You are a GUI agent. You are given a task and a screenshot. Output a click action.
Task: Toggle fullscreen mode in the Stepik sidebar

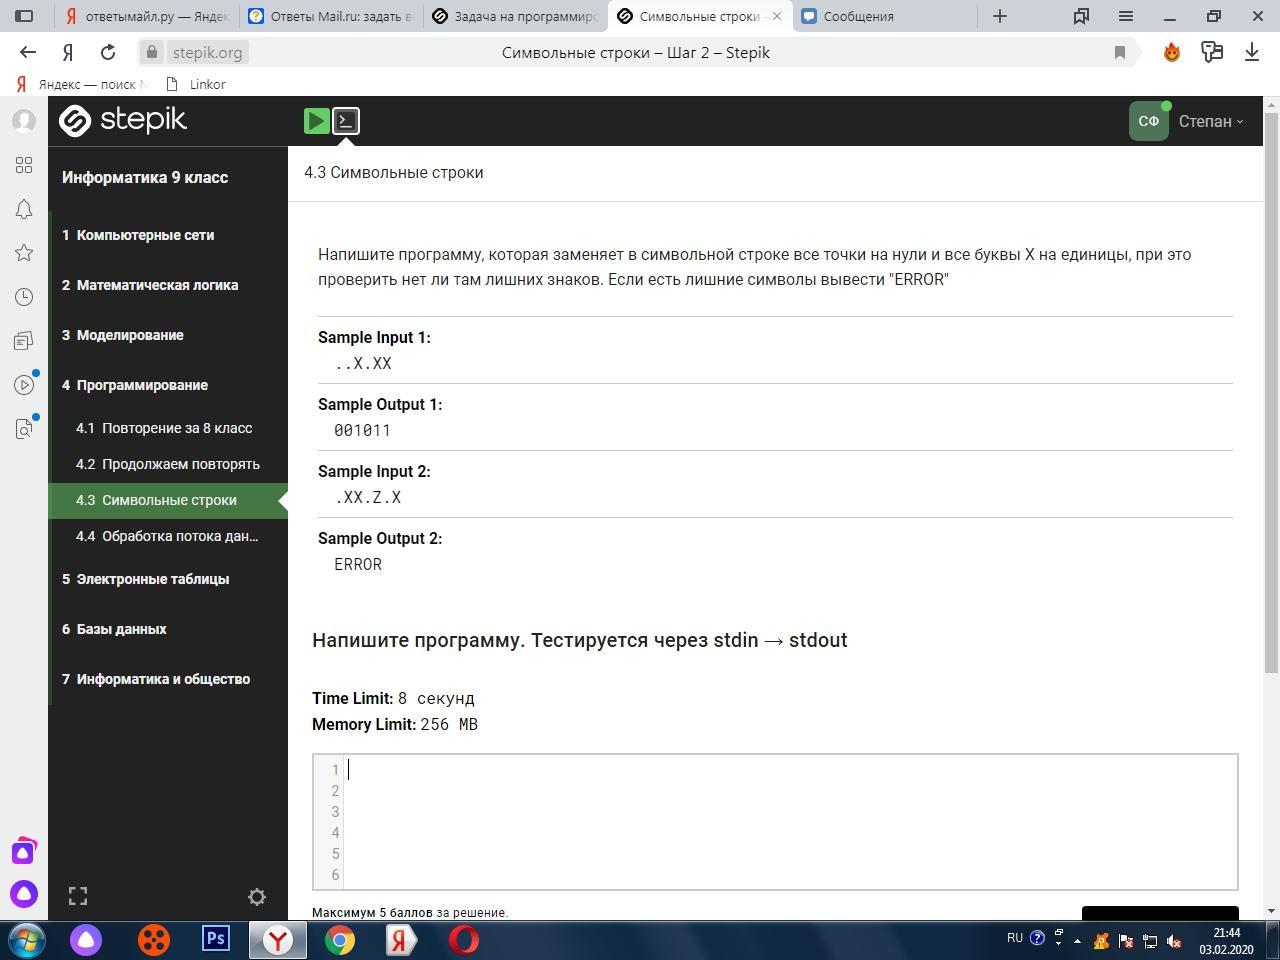click(78, 896)
